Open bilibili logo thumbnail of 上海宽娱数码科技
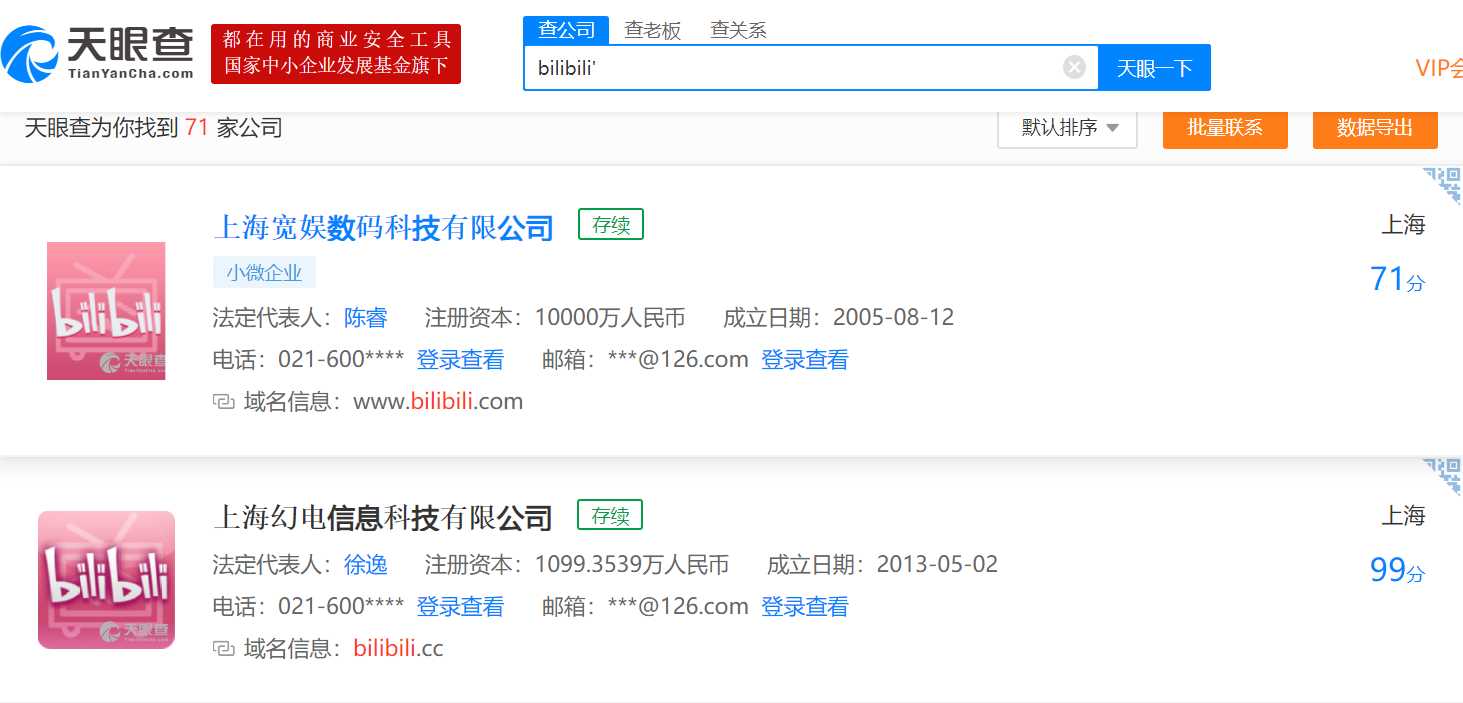Screen dimensions: 1463x703 click(x=106, y=311)
